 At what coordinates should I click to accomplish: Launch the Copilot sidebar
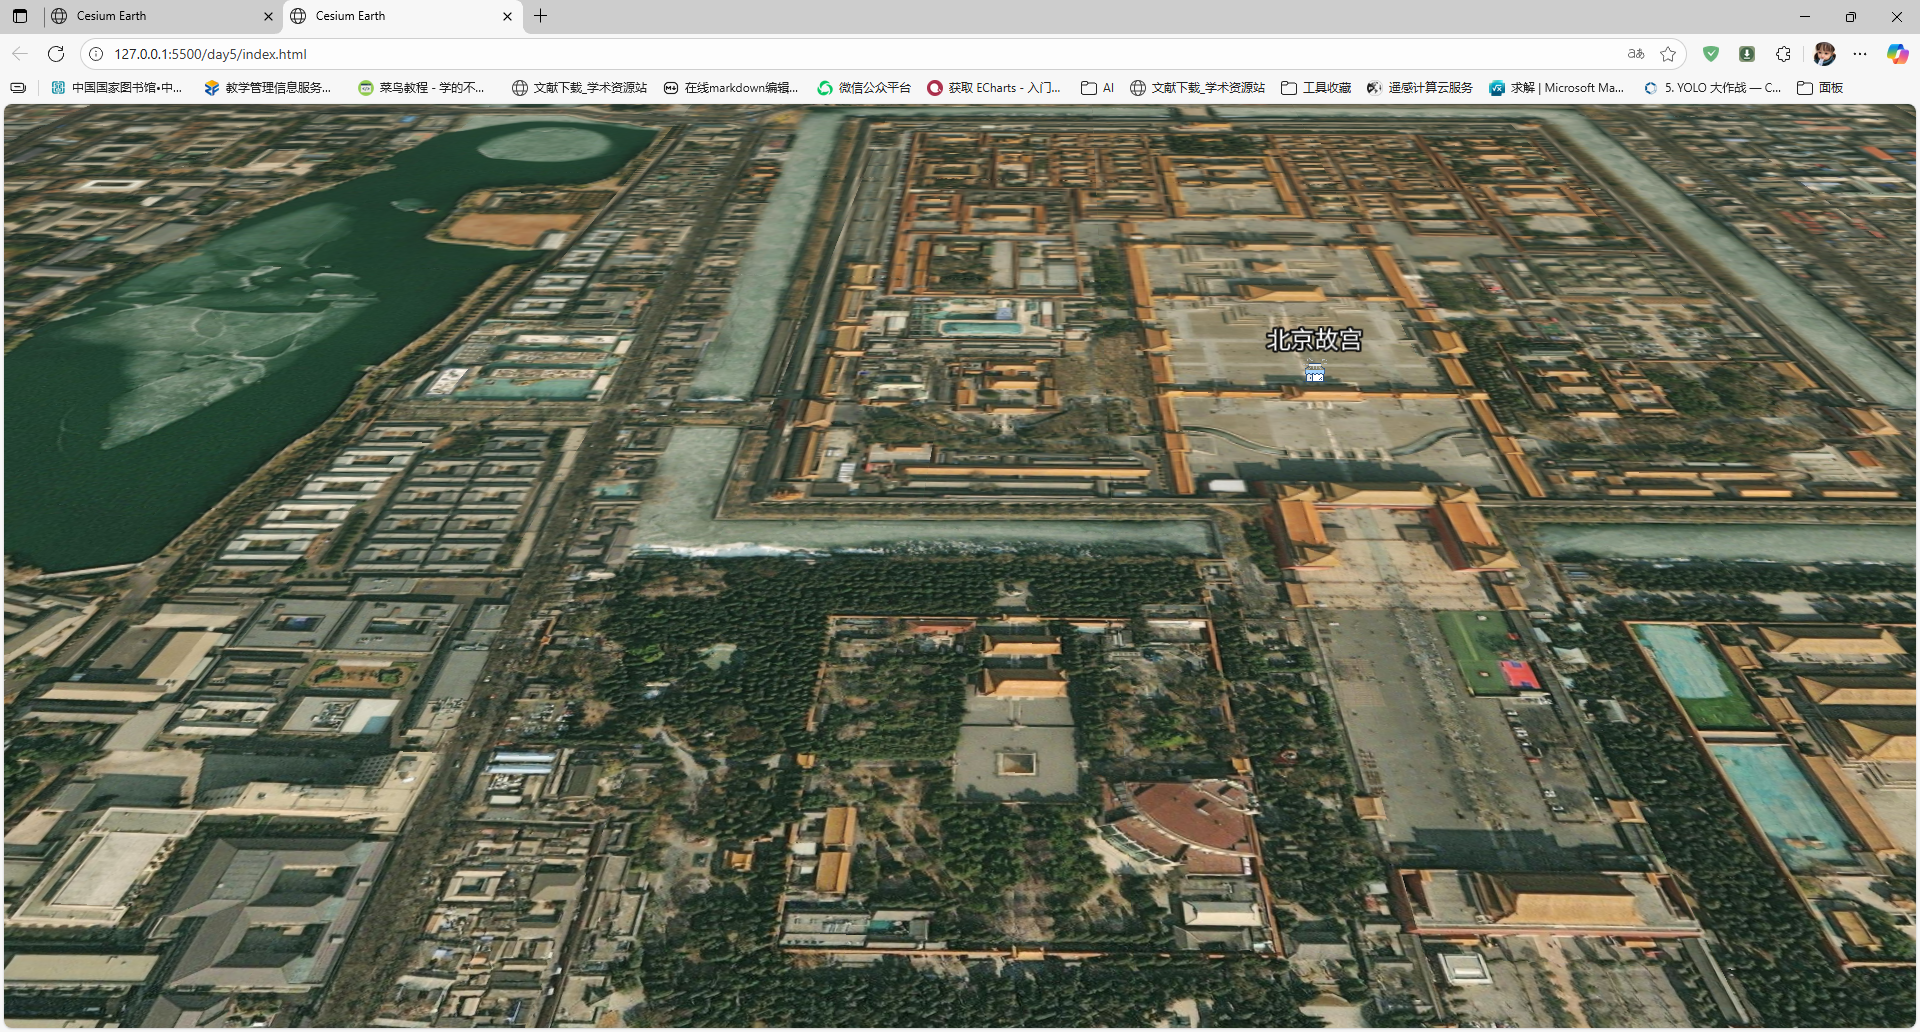(x=1897, y=54)
